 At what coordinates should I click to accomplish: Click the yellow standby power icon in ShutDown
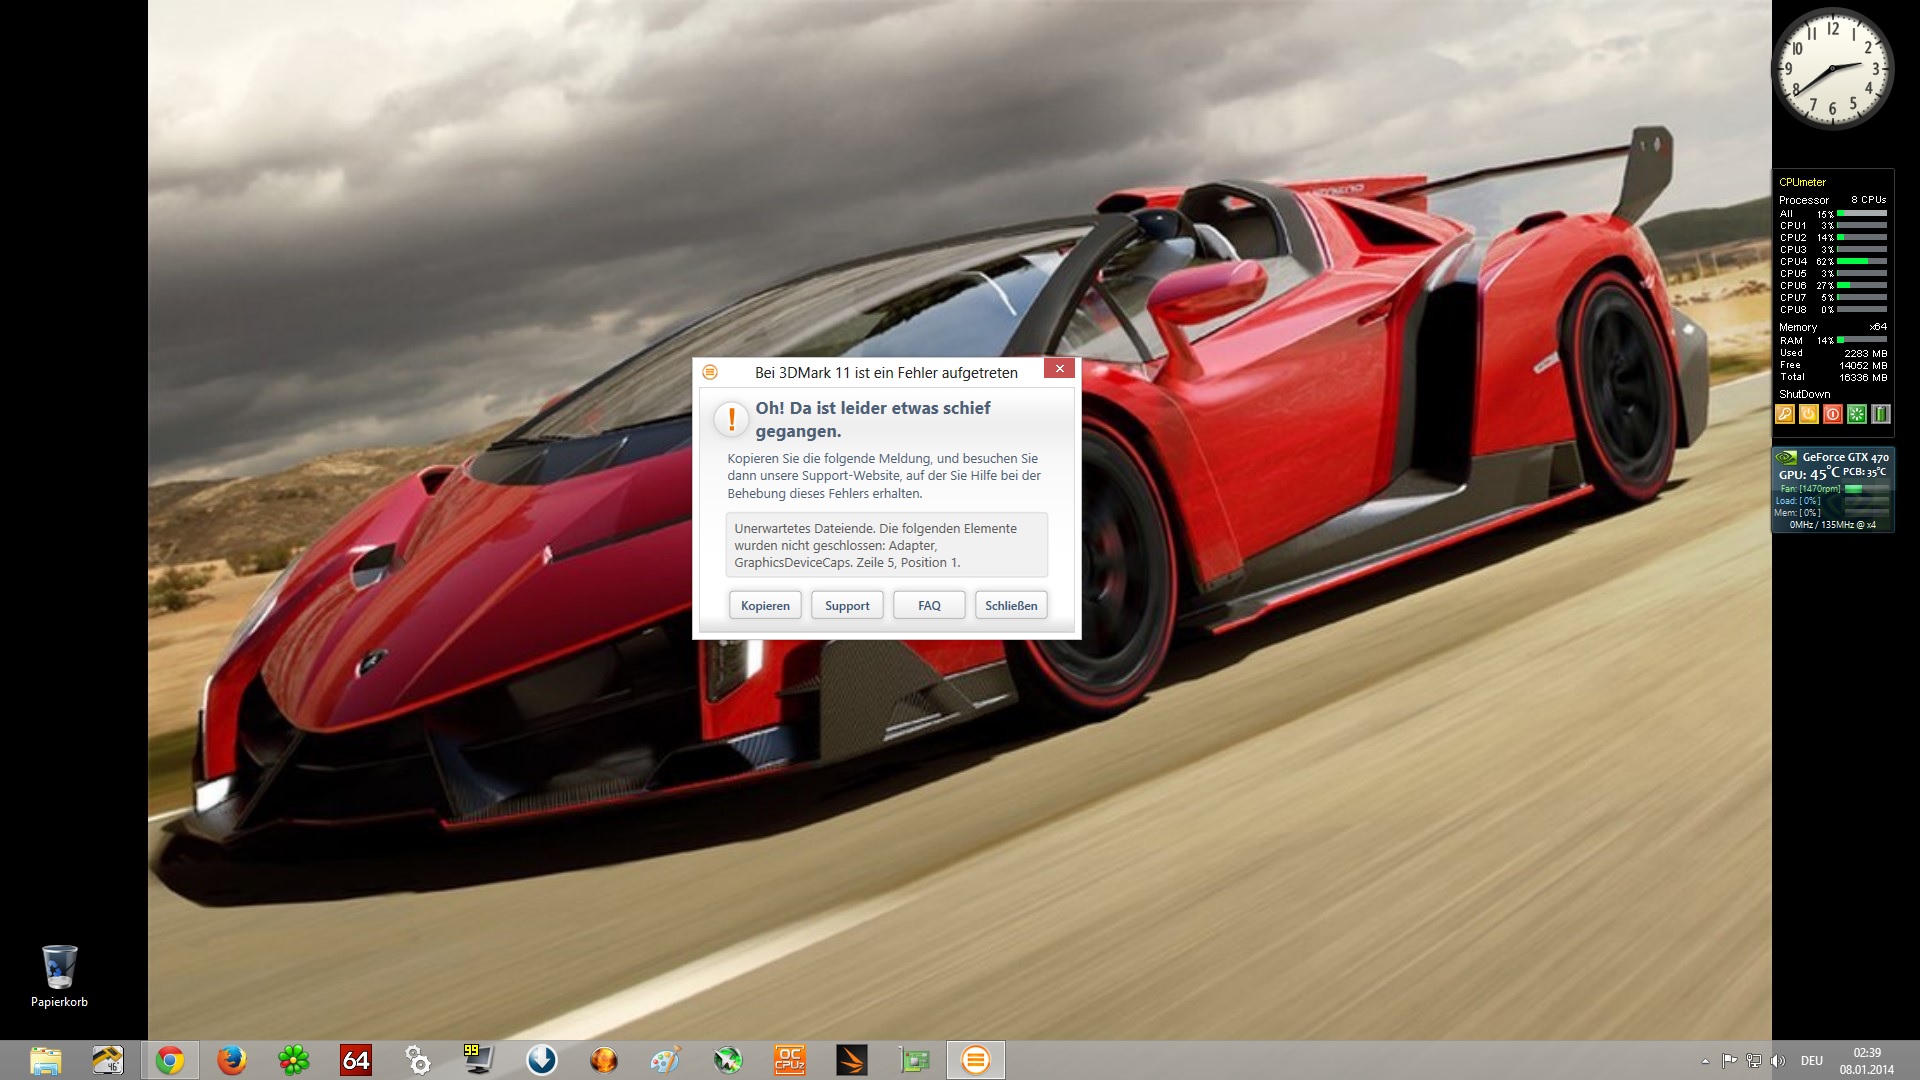(x=1809, y=414)
